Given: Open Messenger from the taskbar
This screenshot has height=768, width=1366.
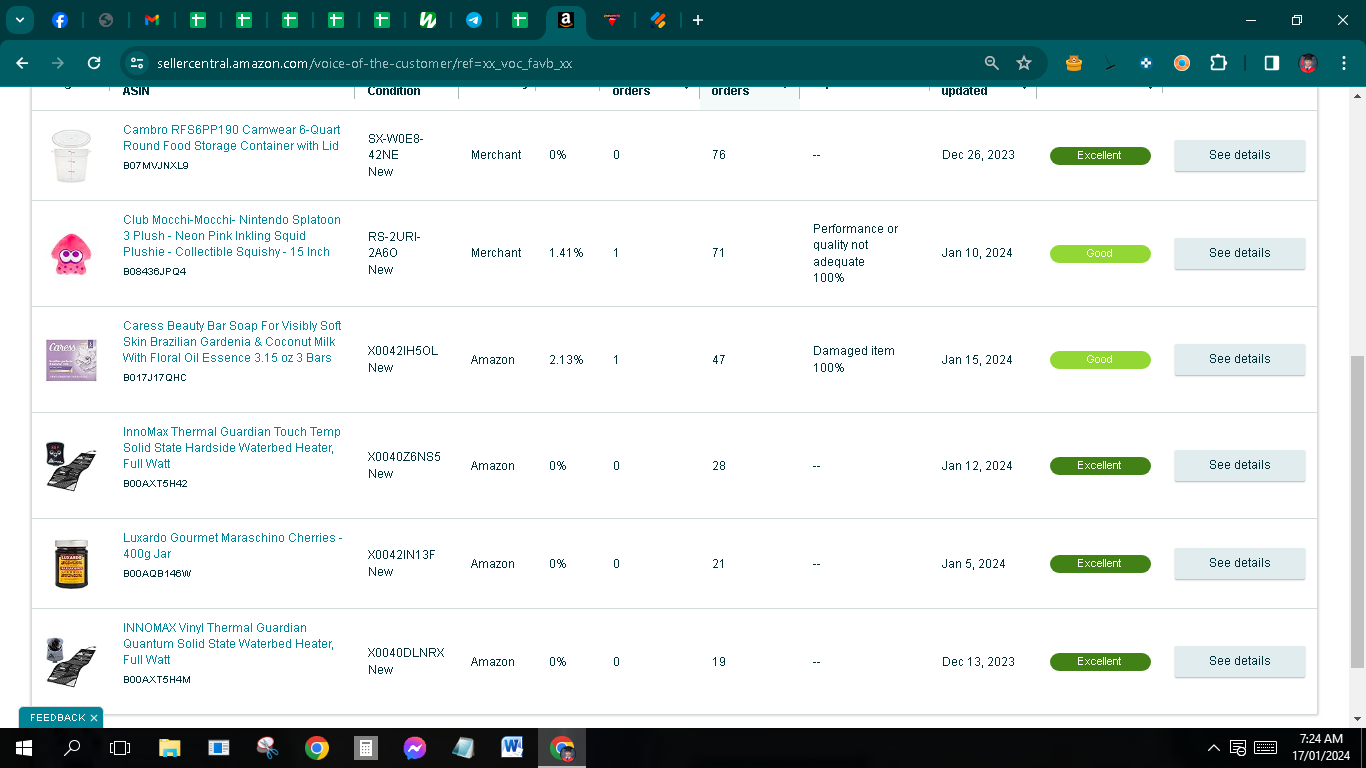Looking at the screenshot, I should tap(415, 747).
